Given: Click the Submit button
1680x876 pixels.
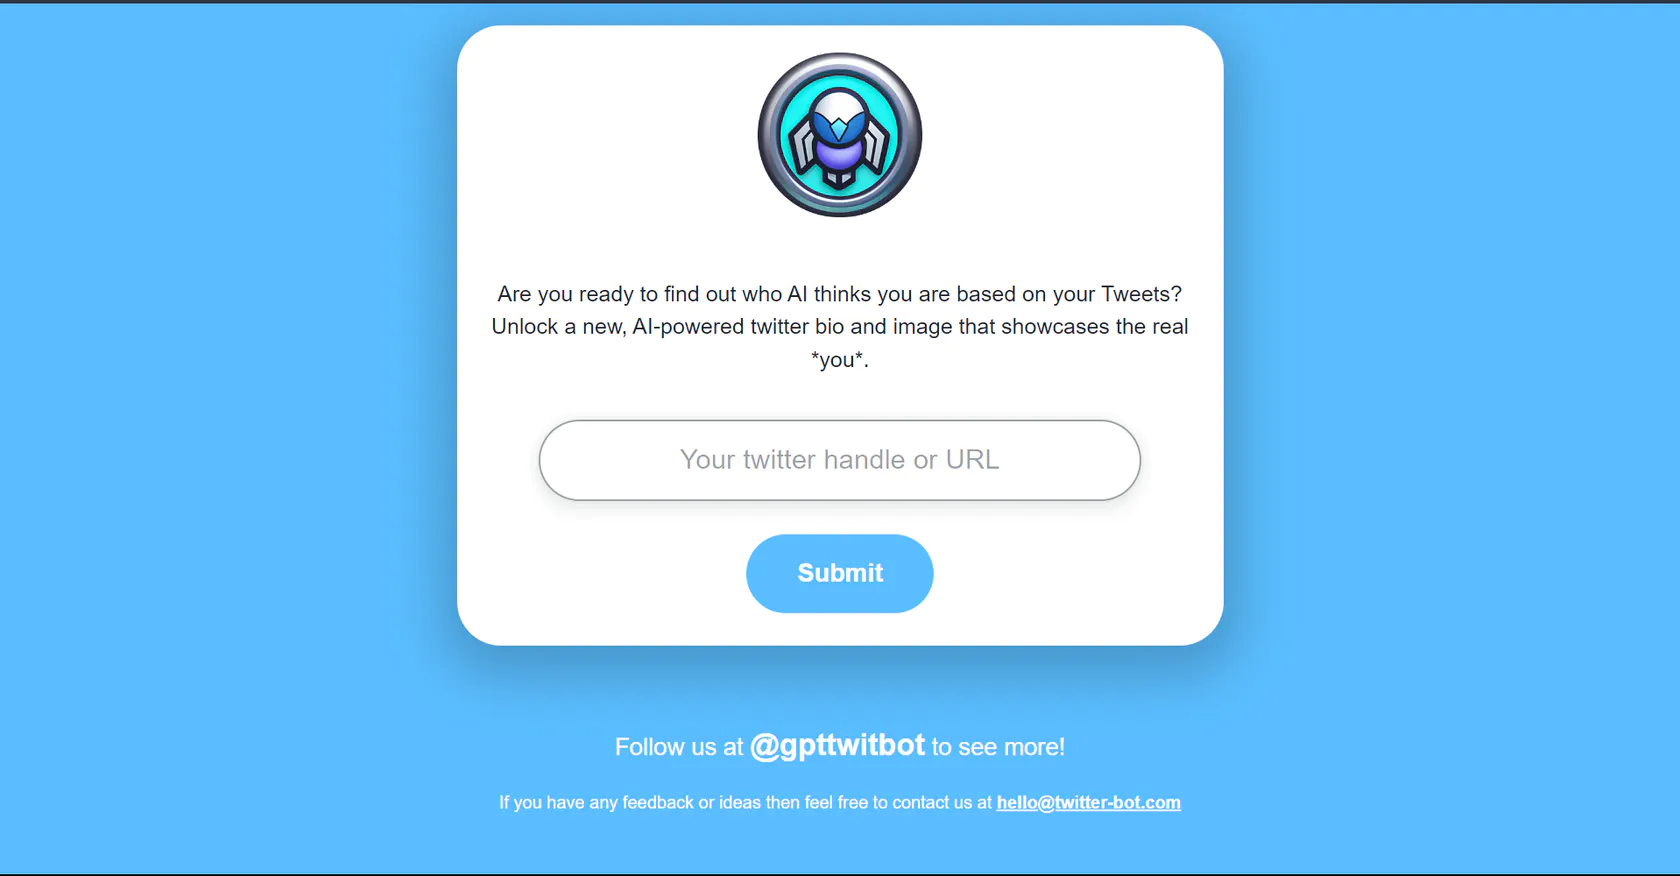Looking at the screenshot, I should (840, 573).
